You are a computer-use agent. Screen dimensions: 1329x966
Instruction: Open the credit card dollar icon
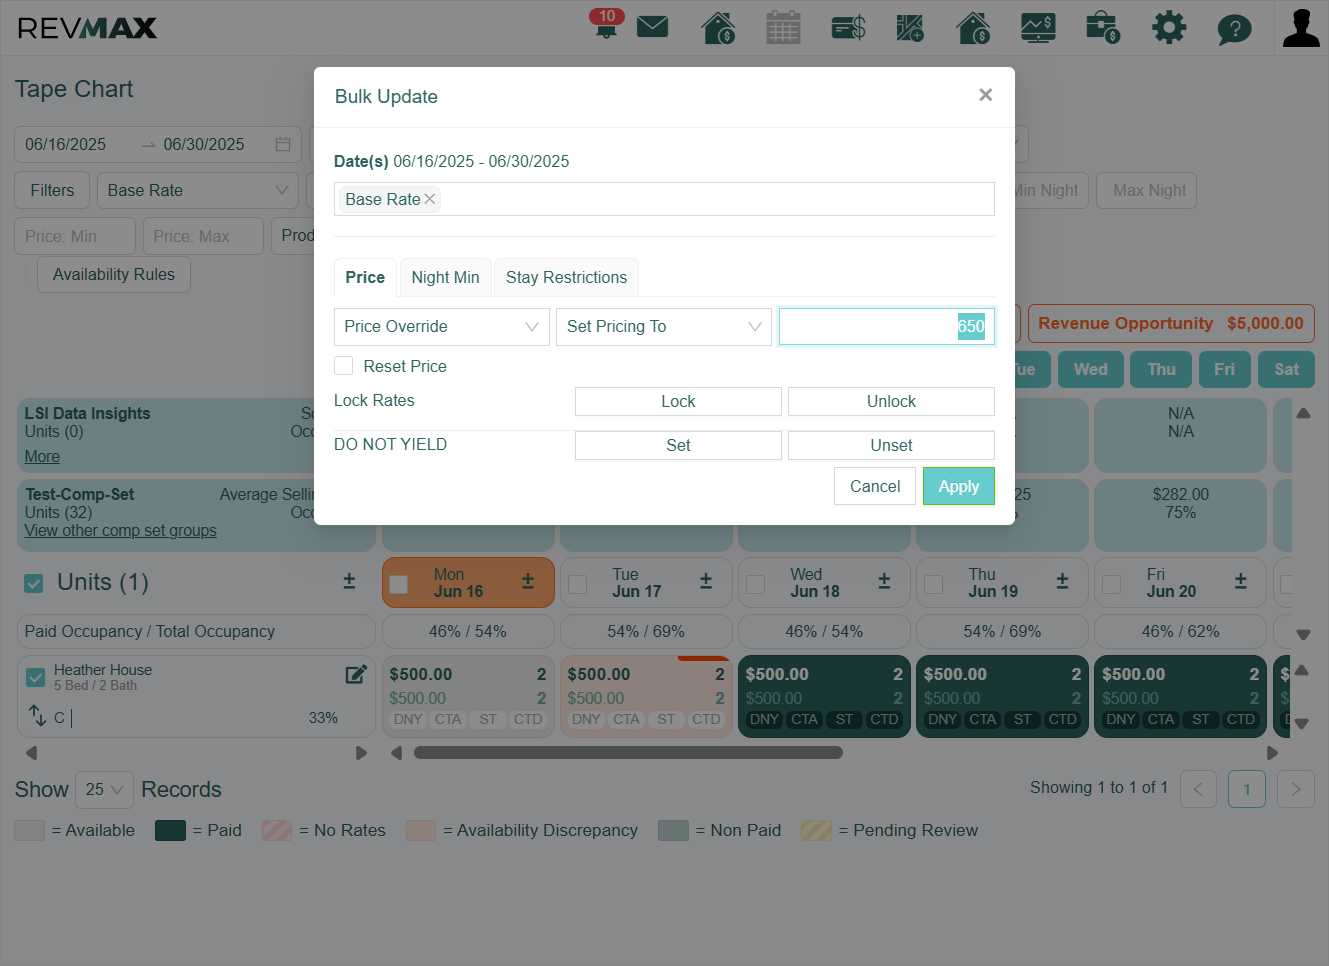point(848,27)
